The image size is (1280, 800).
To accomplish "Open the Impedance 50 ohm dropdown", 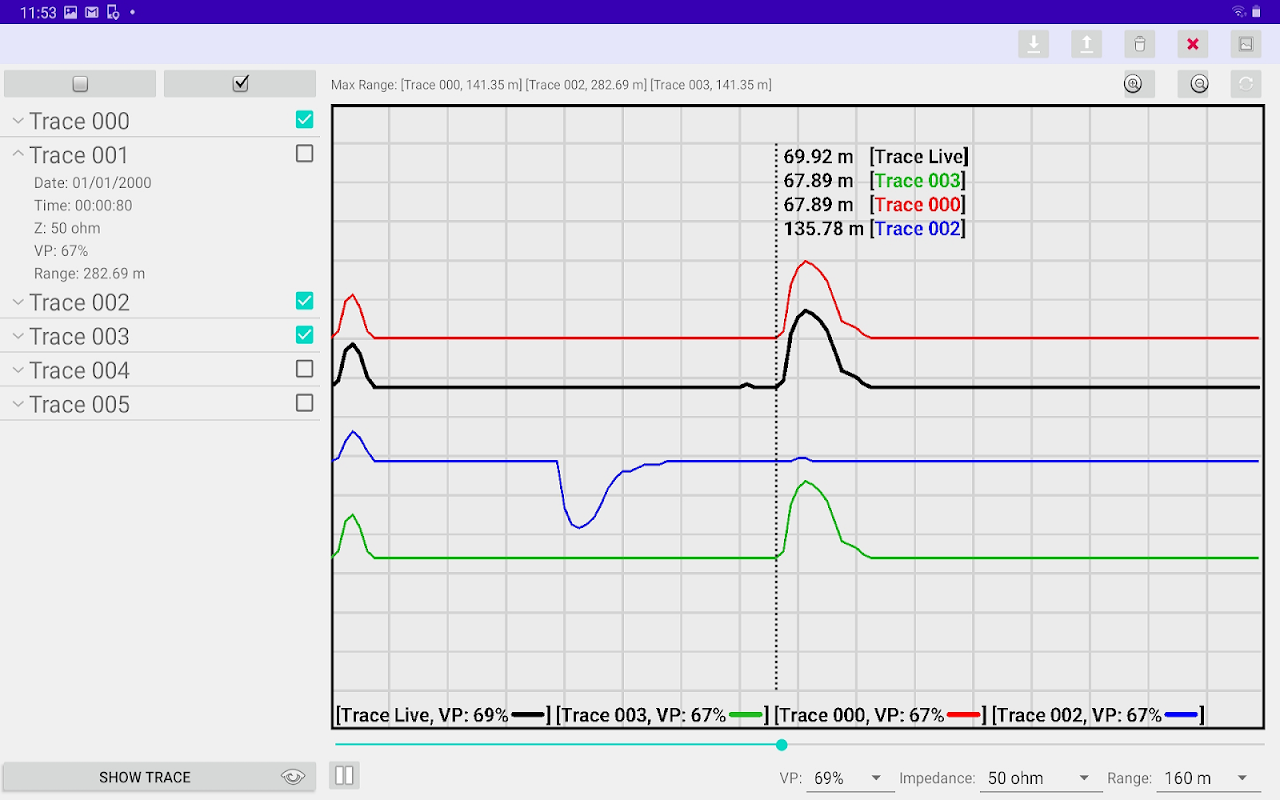I will (1039, 778).
